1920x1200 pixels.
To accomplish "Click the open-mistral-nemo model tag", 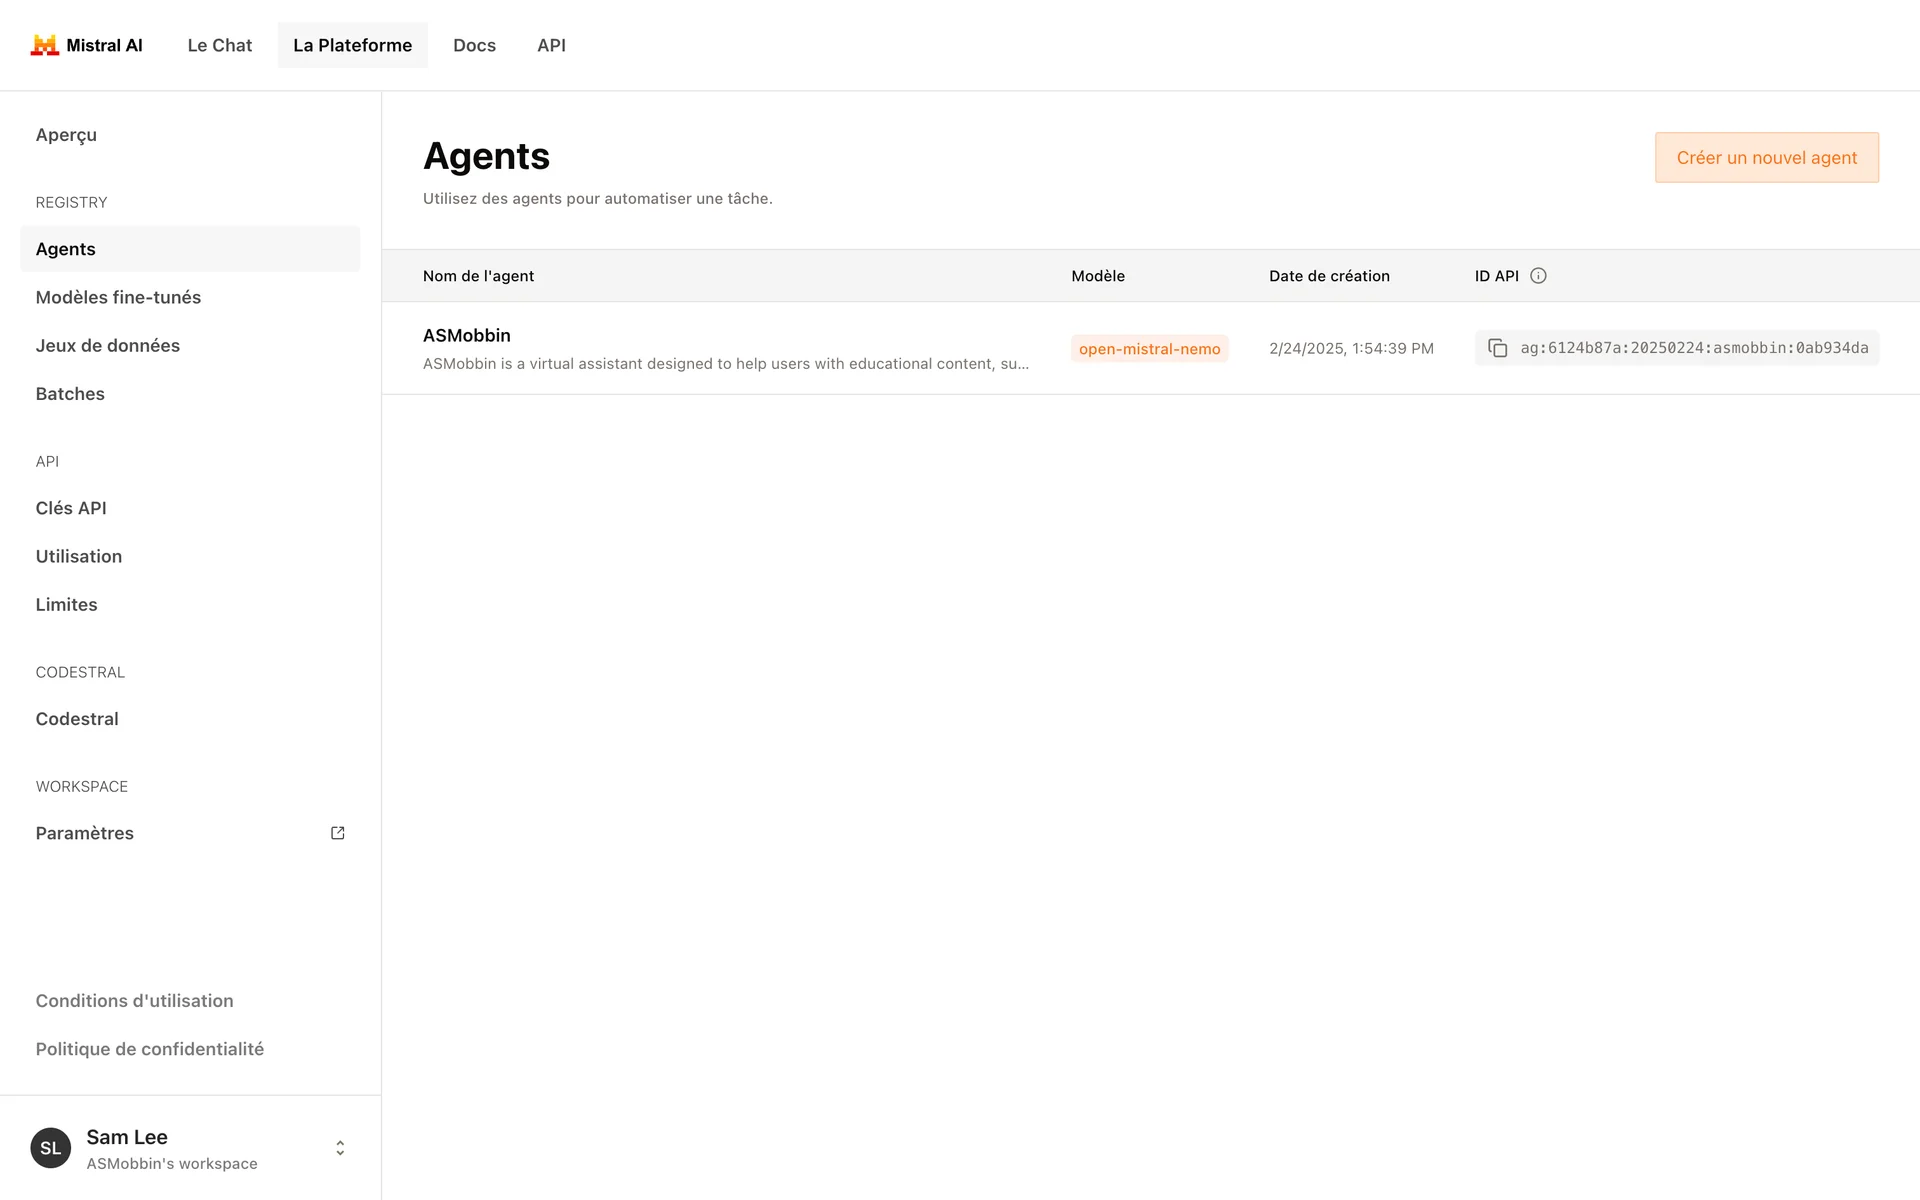I will (x=1149, y=349).
